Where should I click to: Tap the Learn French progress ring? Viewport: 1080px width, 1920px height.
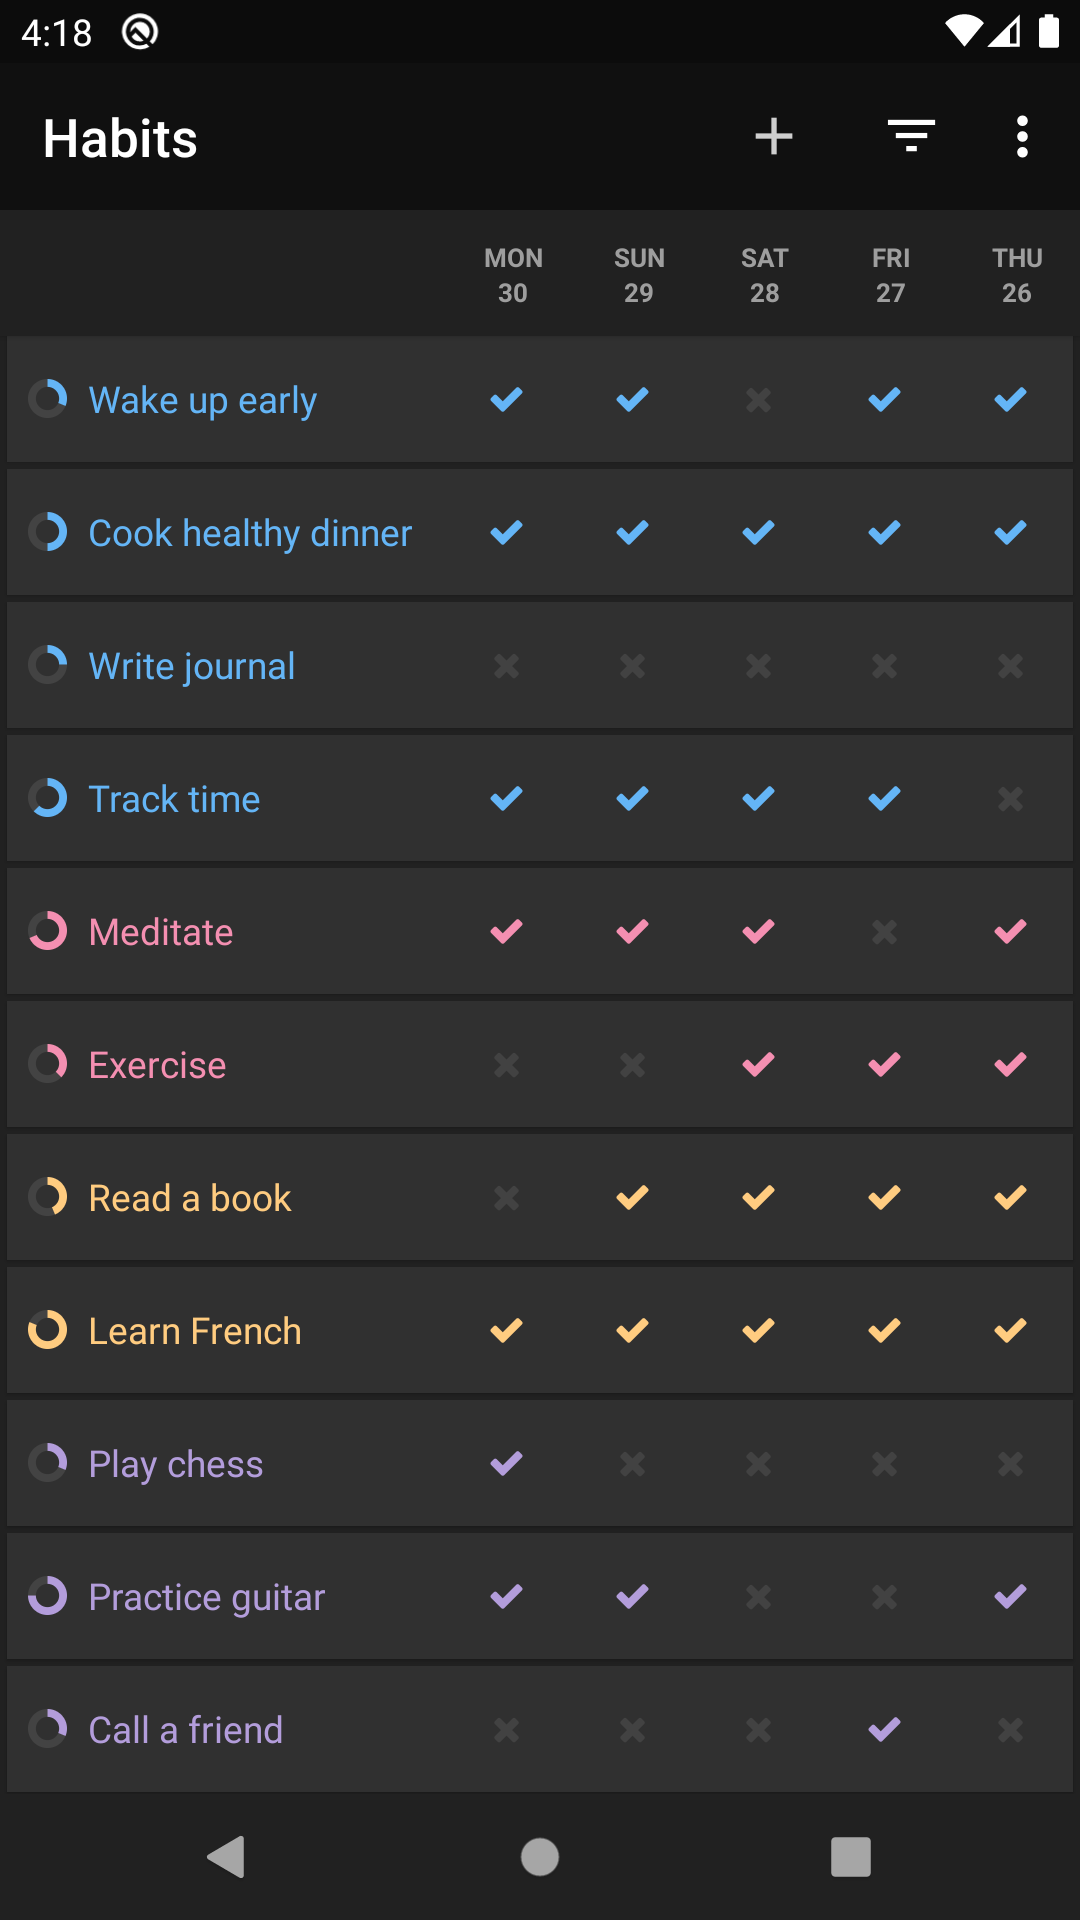[48, 1331]
